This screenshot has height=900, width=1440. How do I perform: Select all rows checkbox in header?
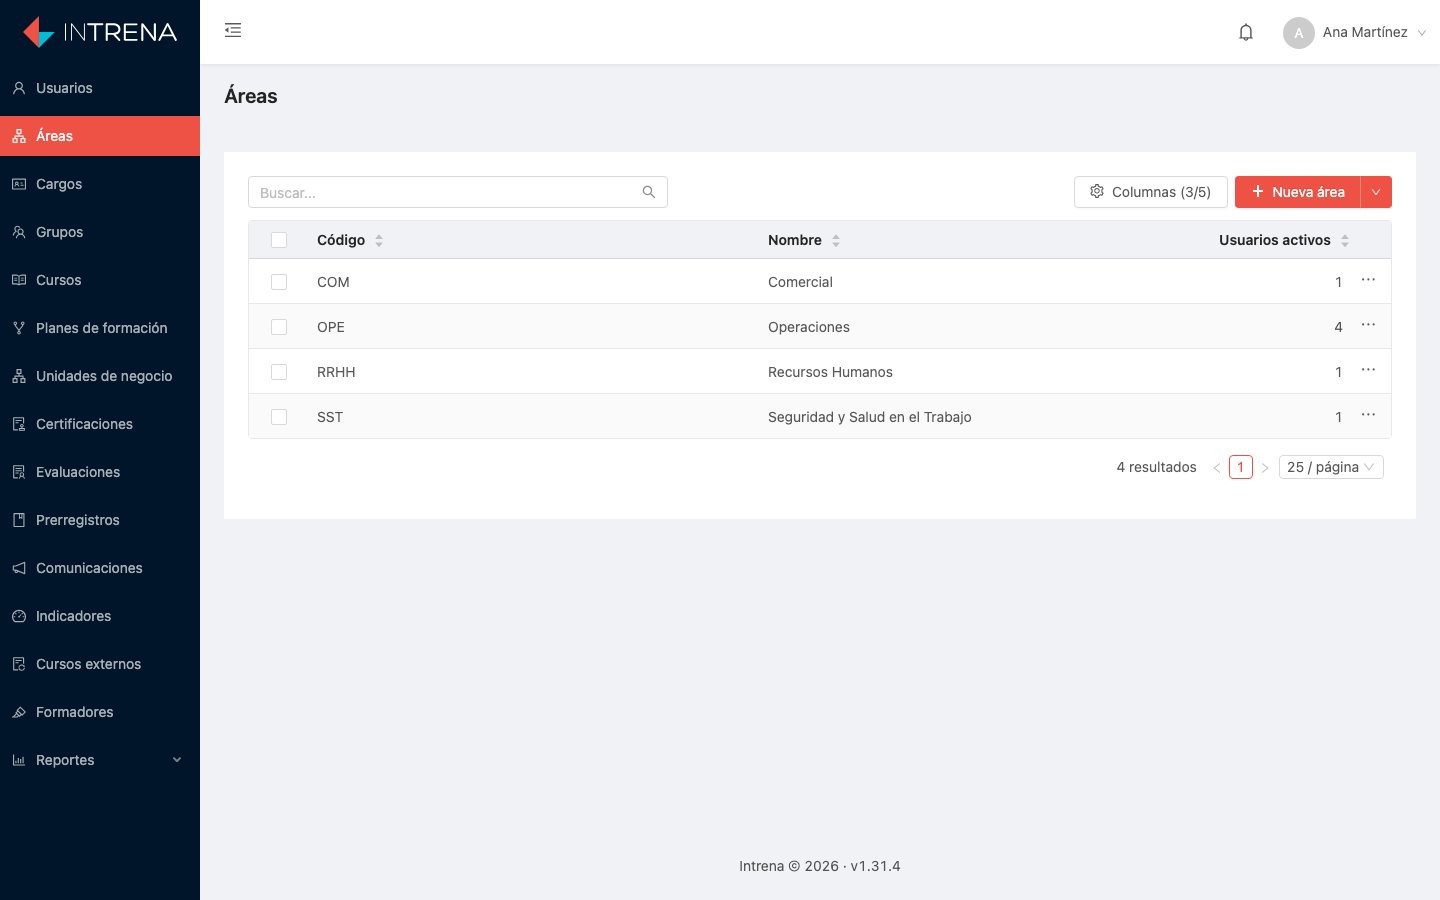(x=279, y=240)
